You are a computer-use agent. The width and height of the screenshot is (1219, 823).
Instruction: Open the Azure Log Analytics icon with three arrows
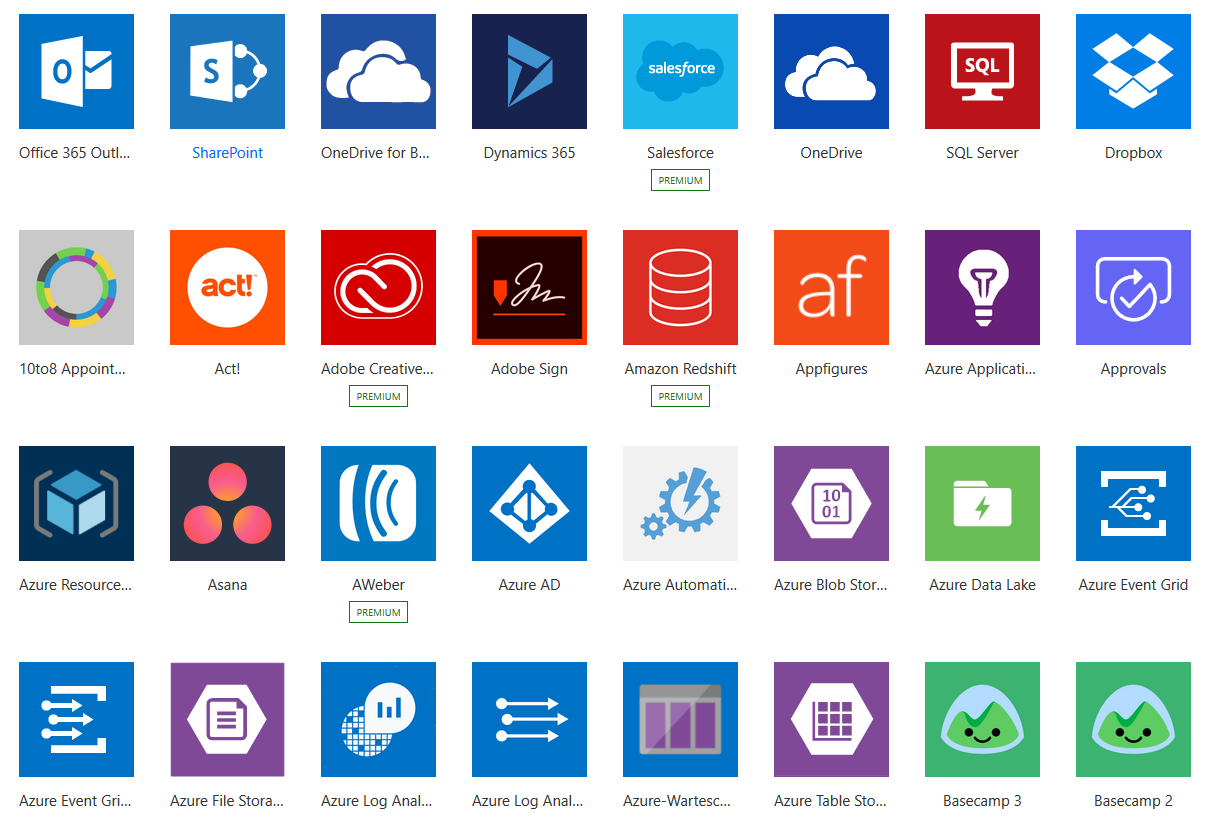coord(529,719)
